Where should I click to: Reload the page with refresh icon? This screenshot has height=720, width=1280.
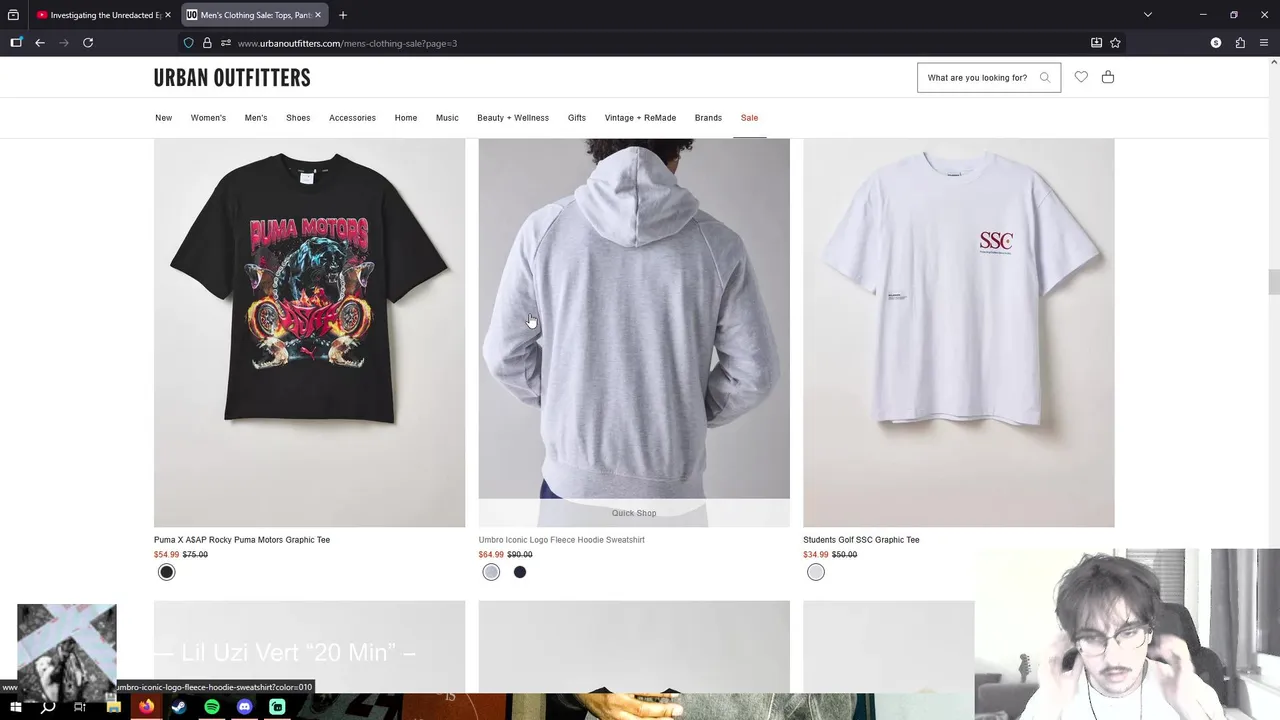(88, 43)
